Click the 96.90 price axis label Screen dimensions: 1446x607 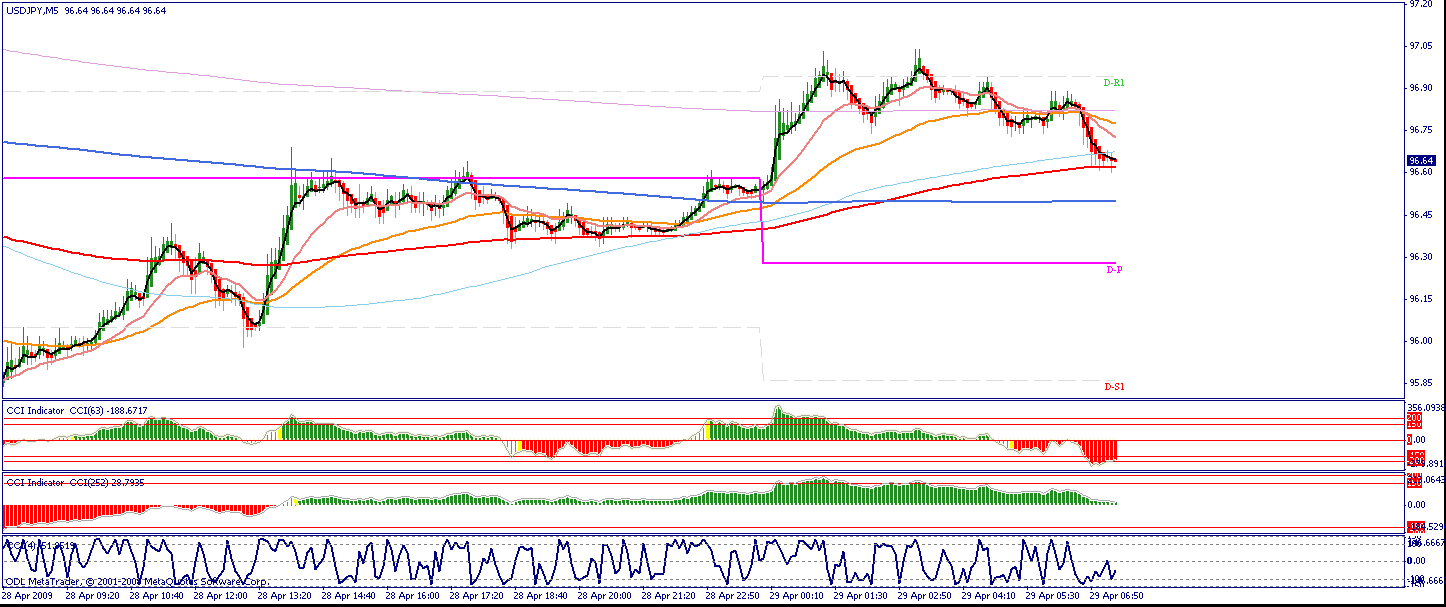click(x=1420, y=88)
